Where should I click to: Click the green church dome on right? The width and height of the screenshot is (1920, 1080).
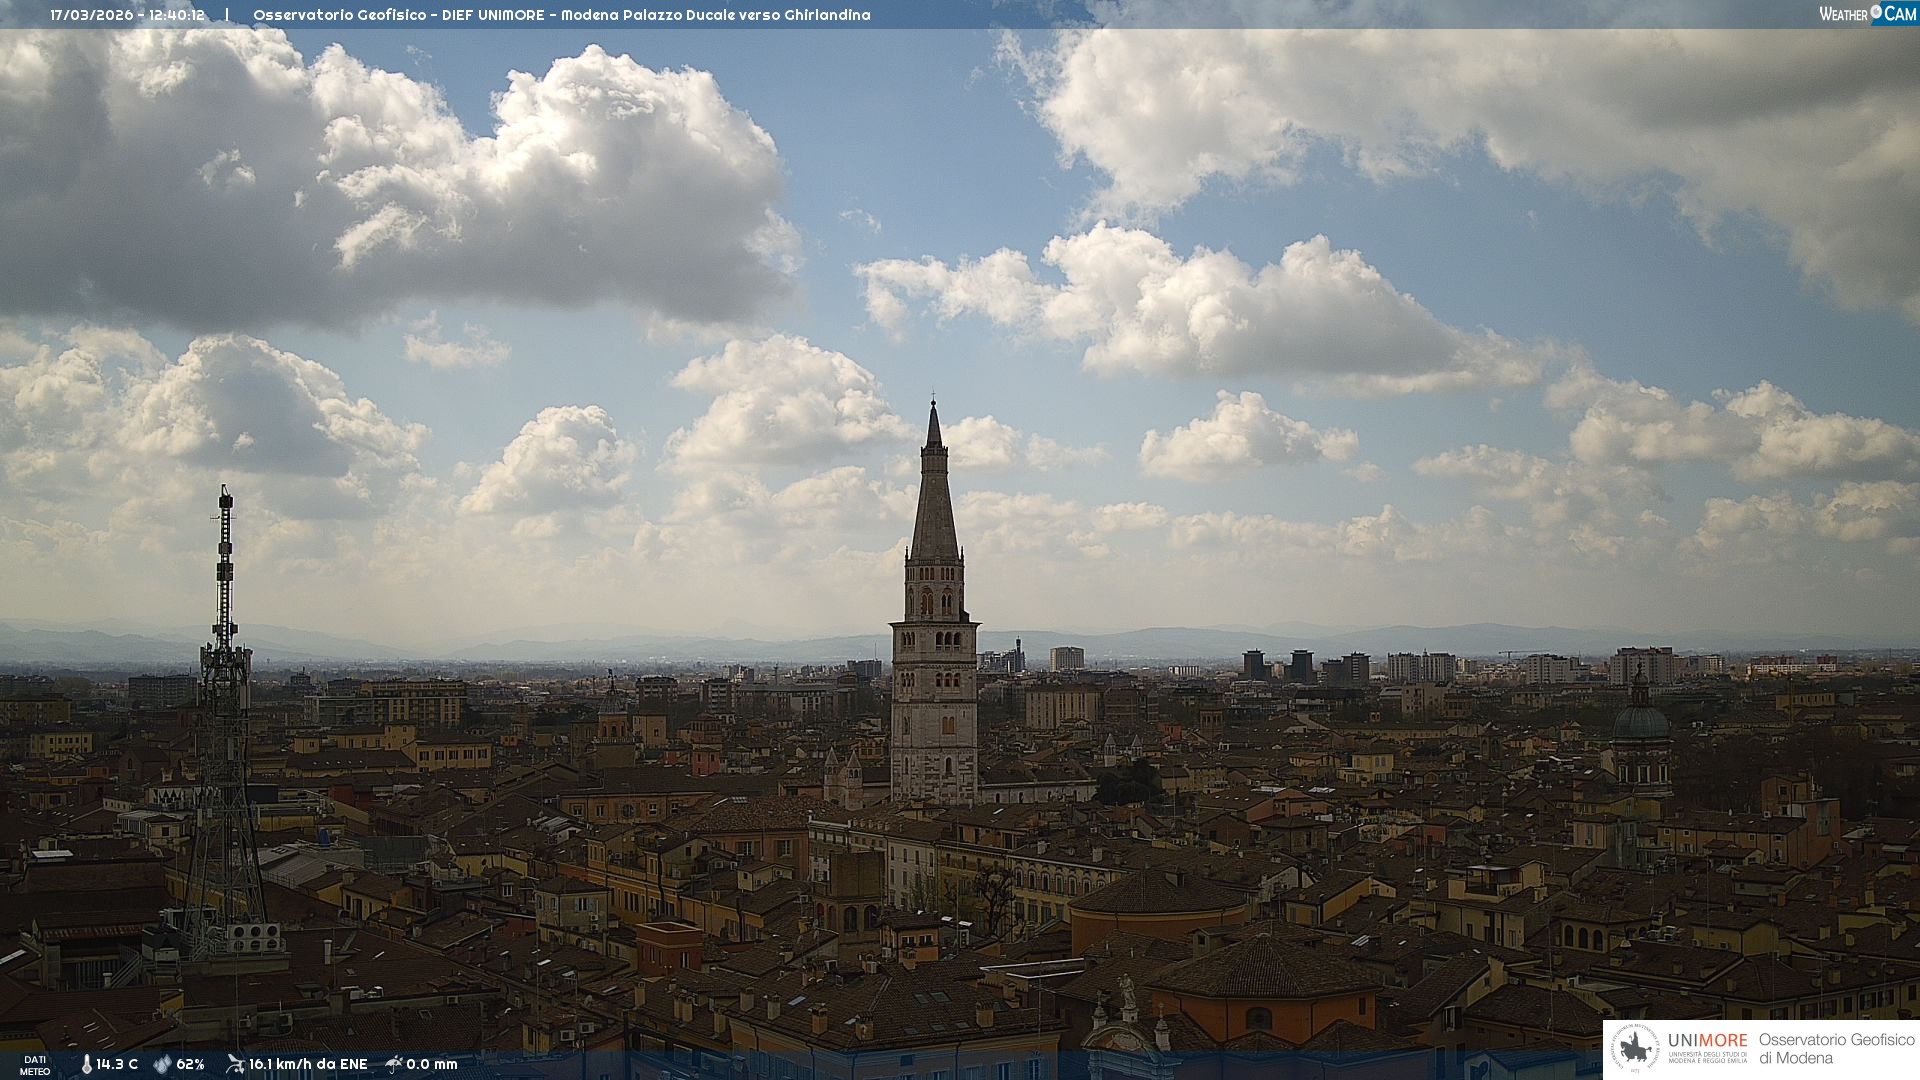pyautogui.click(x=1640, y=720)
